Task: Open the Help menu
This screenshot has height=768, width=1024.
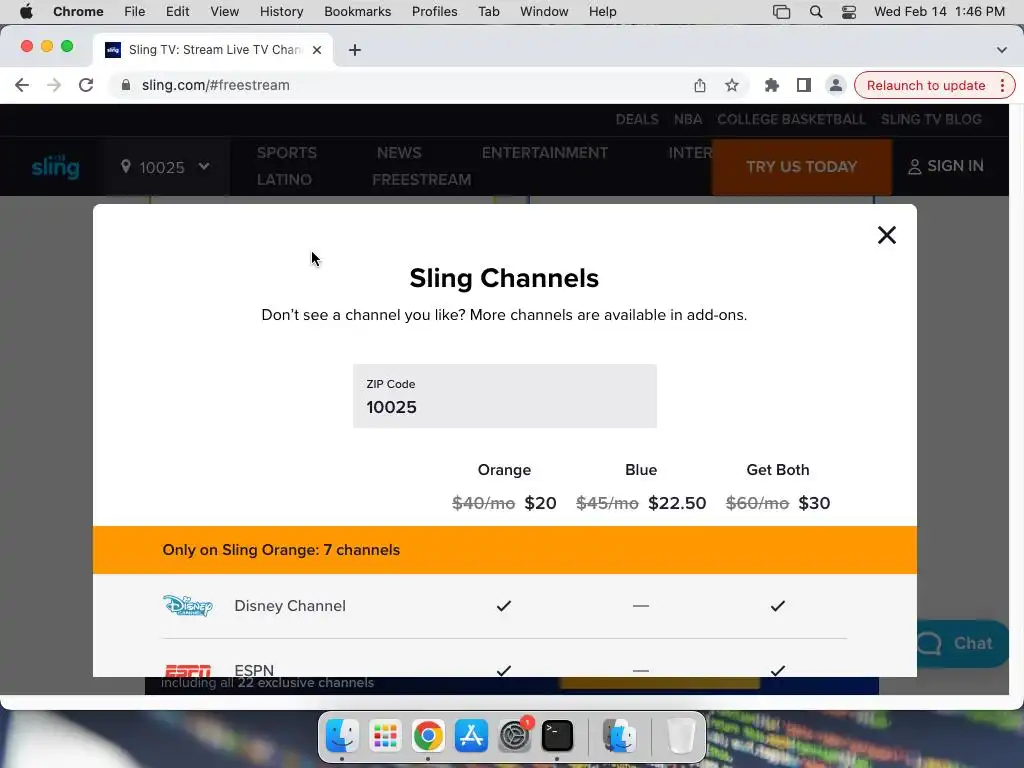Action: pos(602,12)
